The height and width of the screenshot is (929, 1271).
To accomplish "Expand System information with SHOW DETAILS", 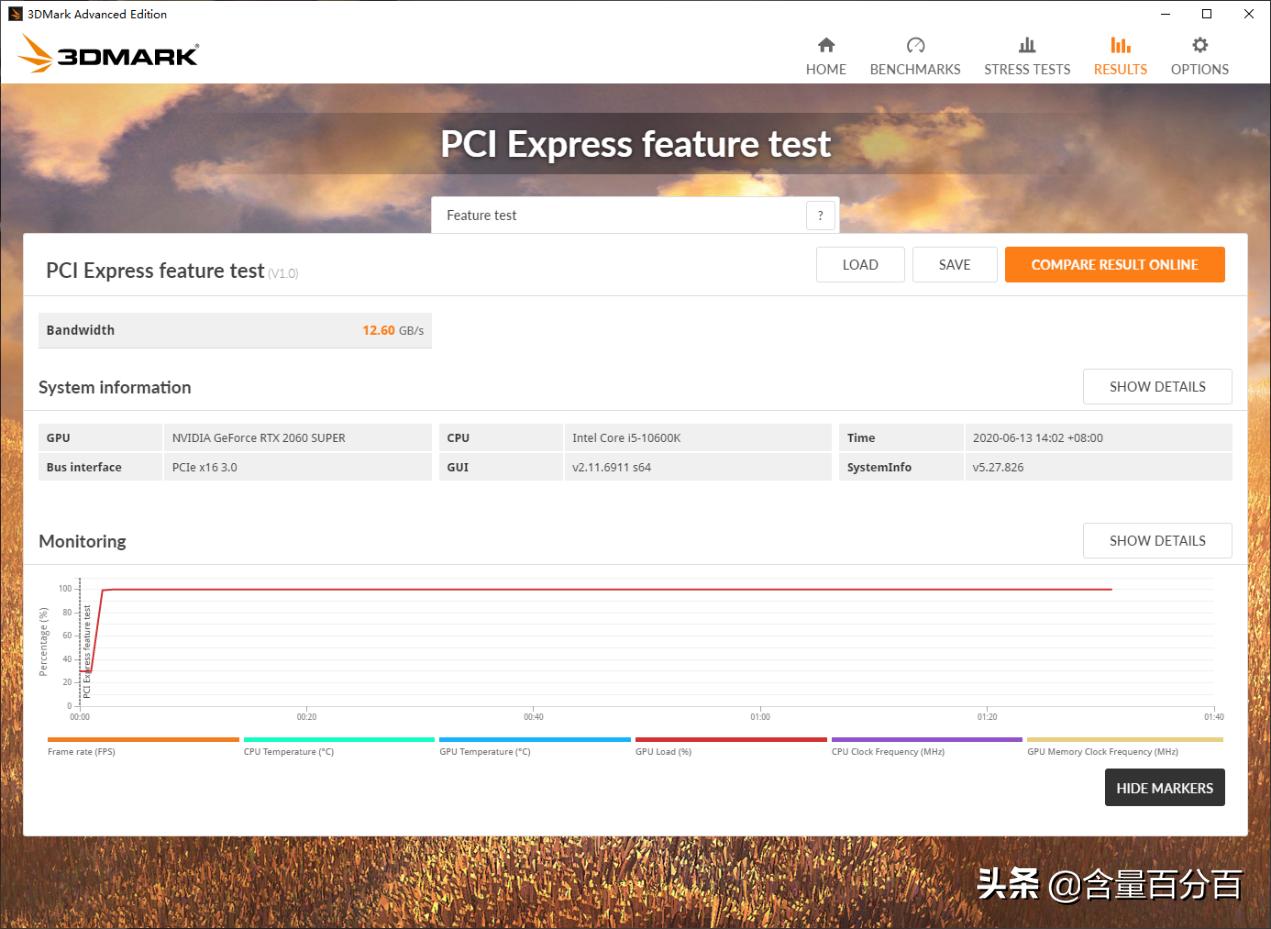I will (1157, 386).
